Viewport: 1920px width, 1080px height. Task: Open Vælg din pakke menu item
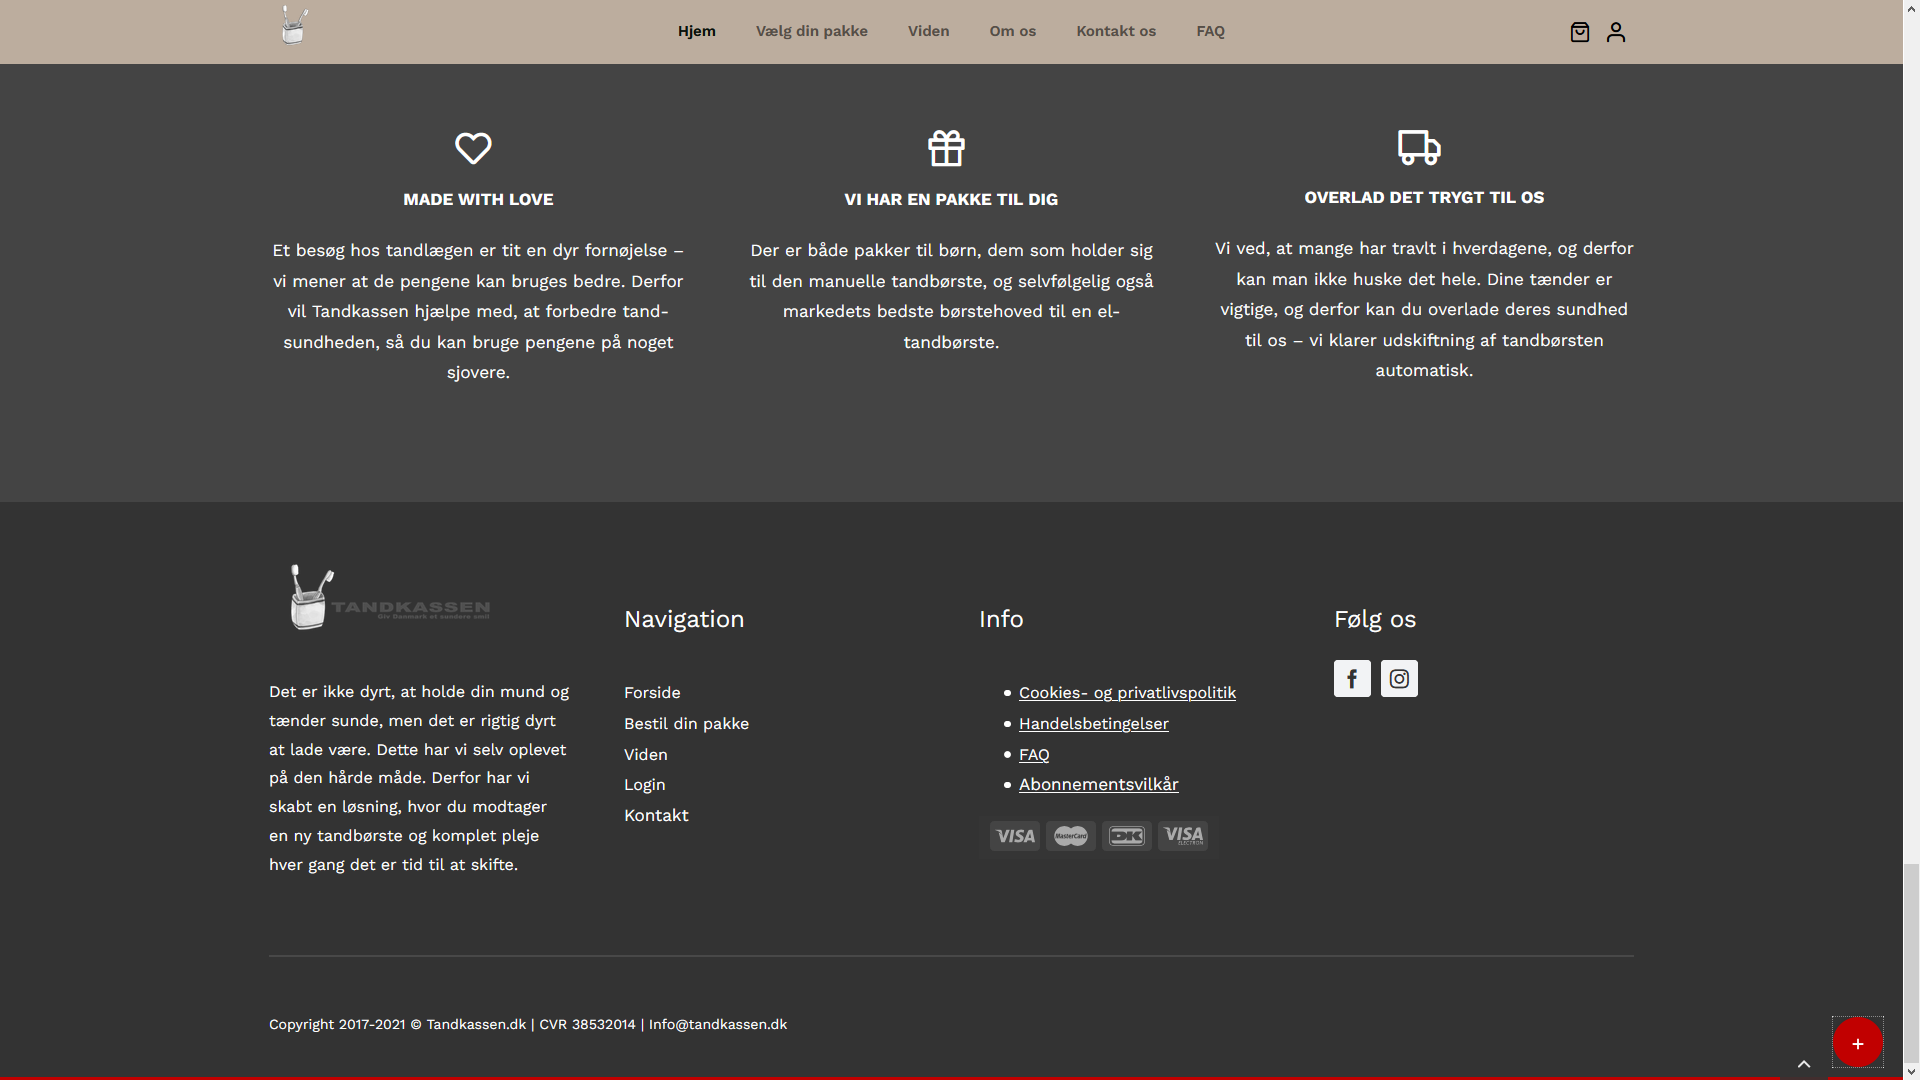coord(812,31)
